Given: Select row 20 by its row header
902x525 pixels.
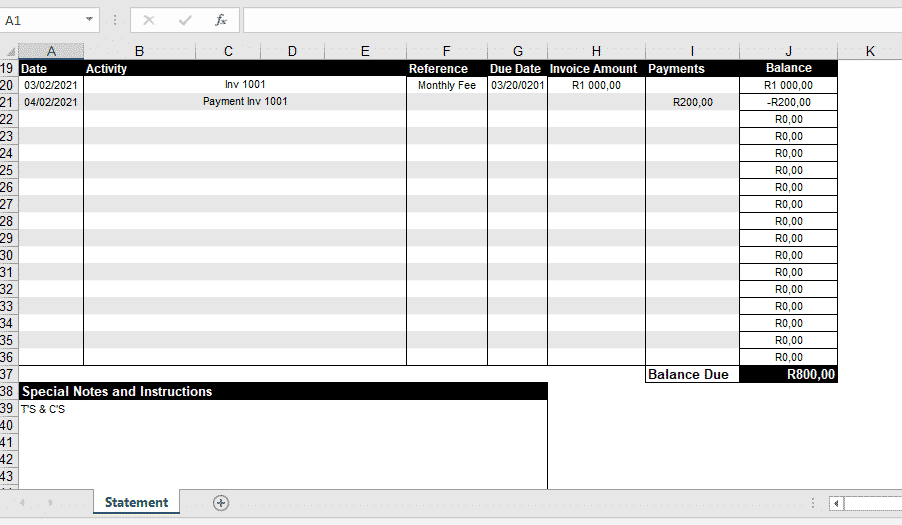Looking at the screenshot, I should coord(8,85).
